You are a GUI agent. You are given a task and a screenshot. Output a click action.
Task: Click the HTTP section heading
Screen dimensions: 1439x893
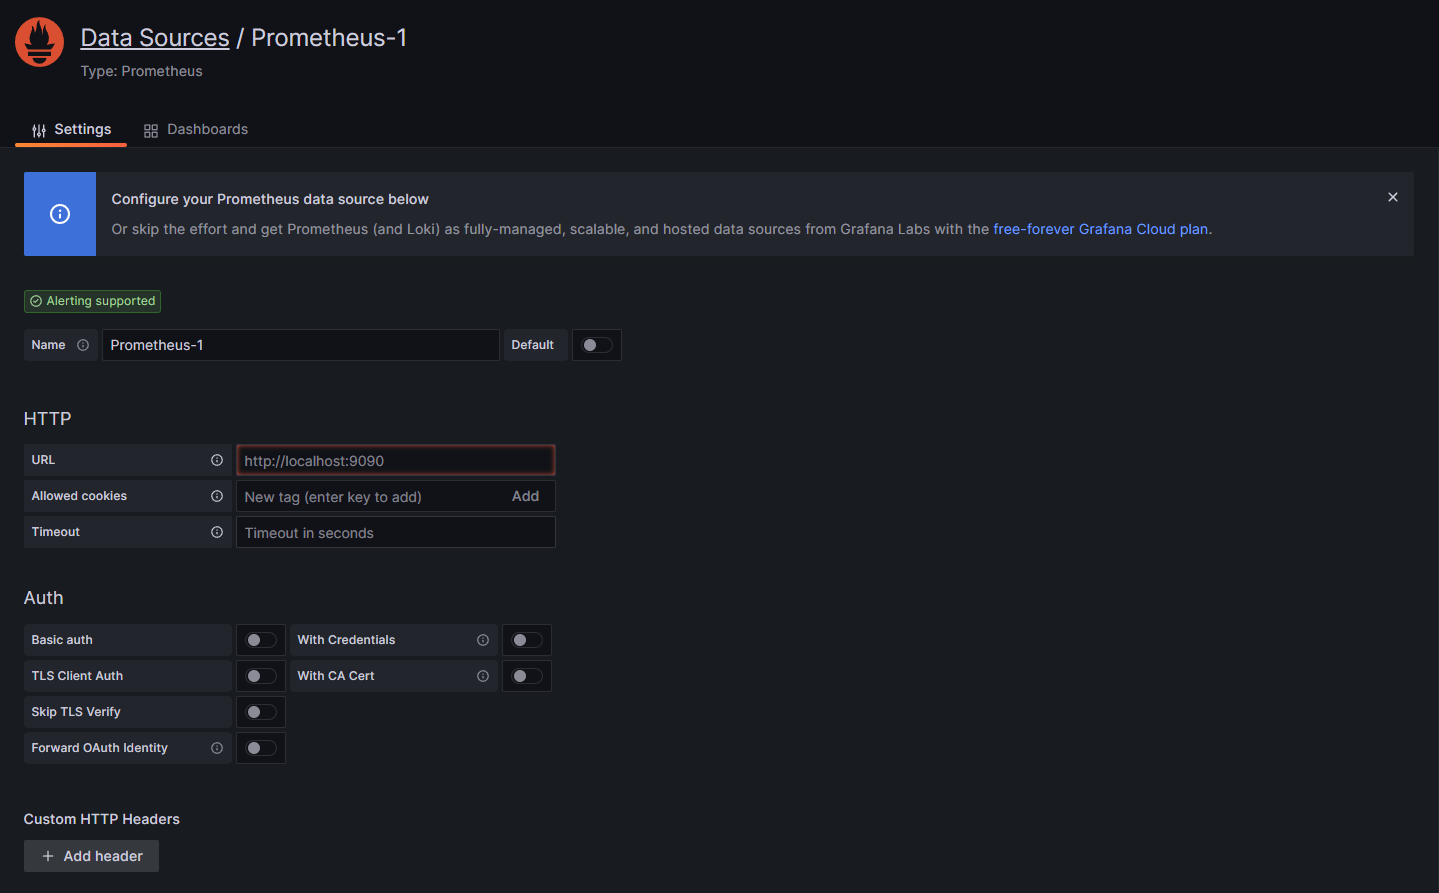click(x=48, y=419)
